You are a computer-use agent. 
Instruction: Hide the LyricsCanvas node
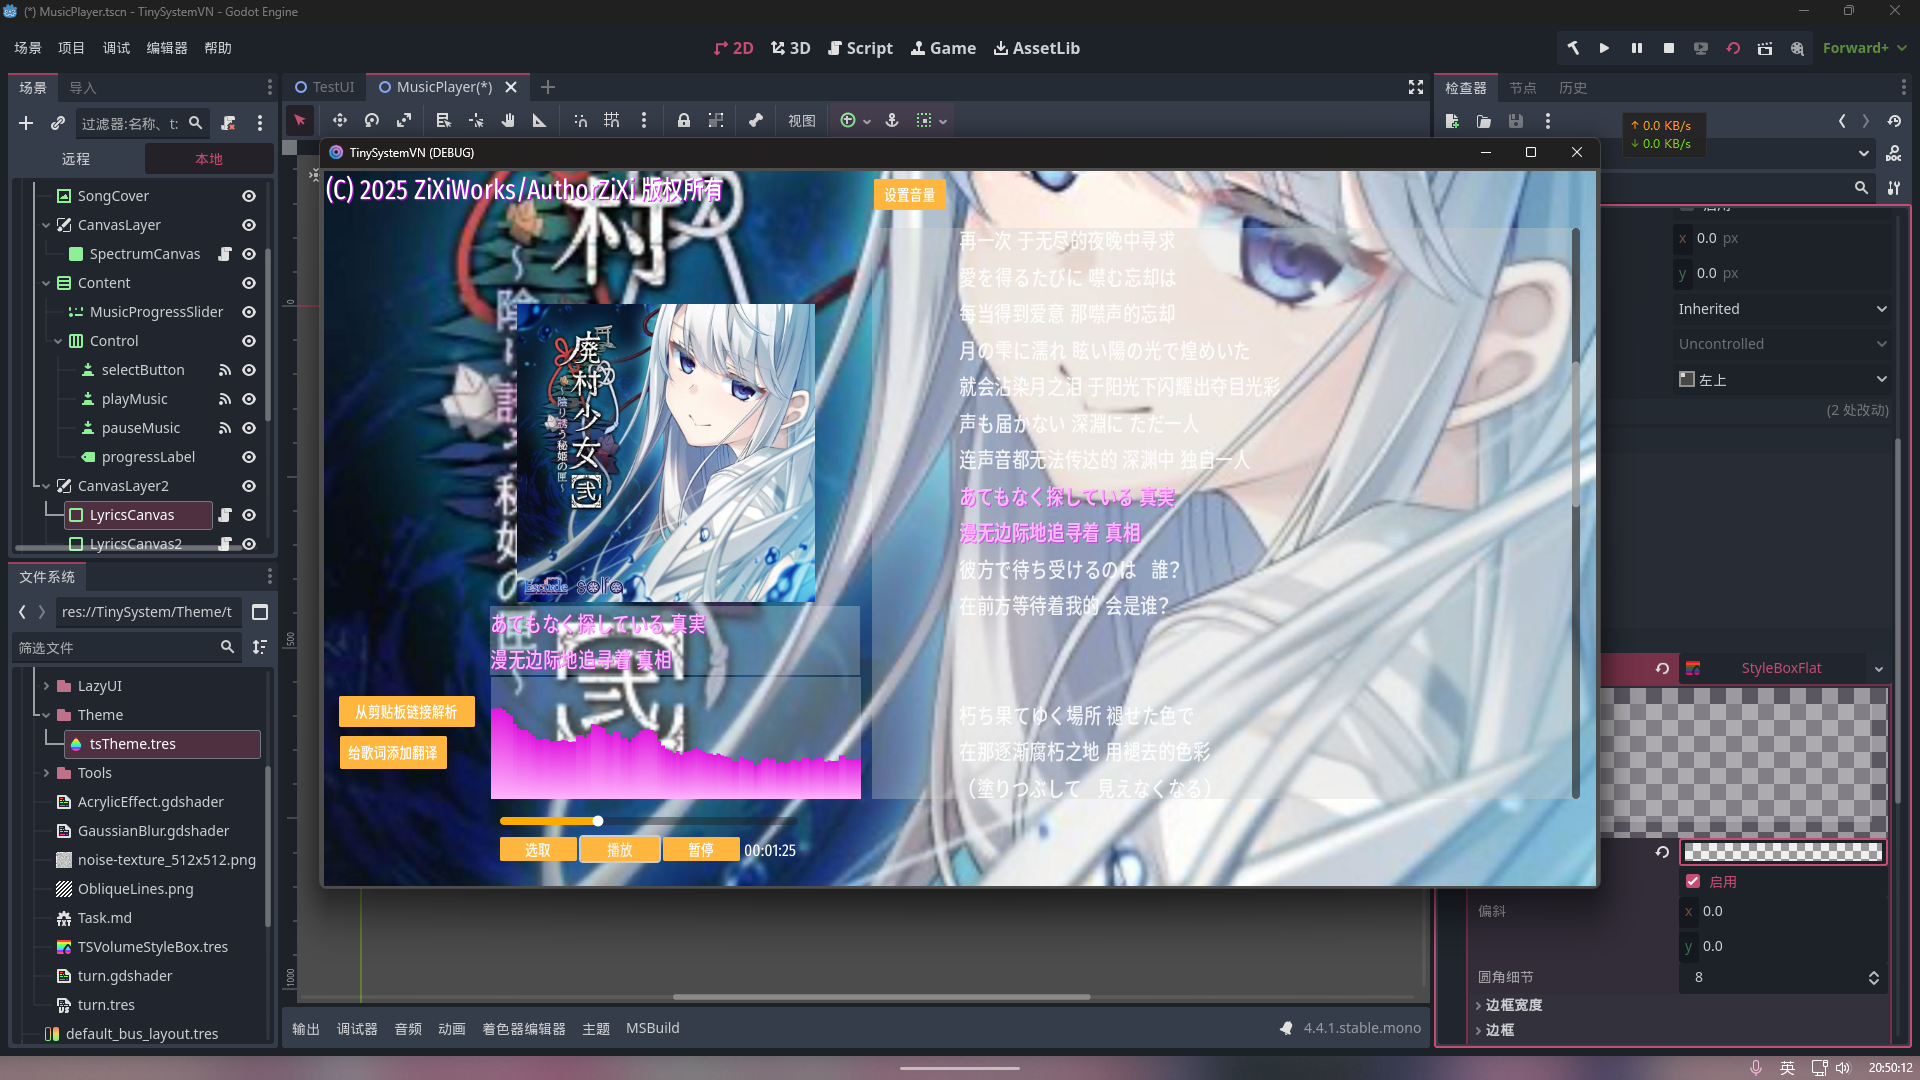pos(249,515)
